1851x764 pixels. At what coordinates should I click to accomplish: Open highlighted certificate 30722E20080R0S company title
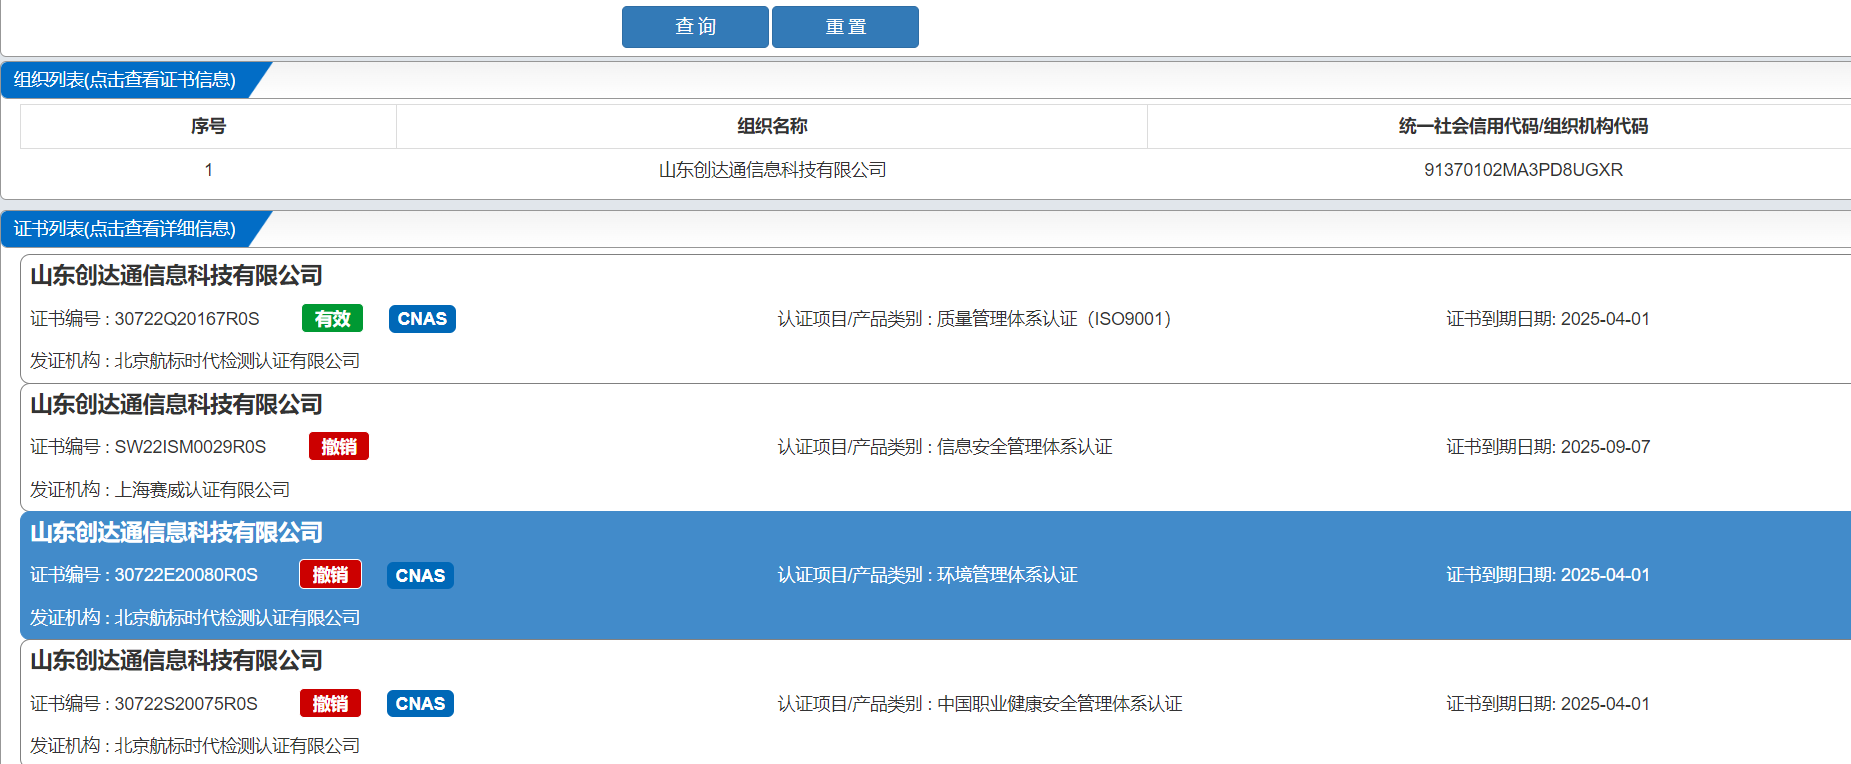tap(176, 533)
